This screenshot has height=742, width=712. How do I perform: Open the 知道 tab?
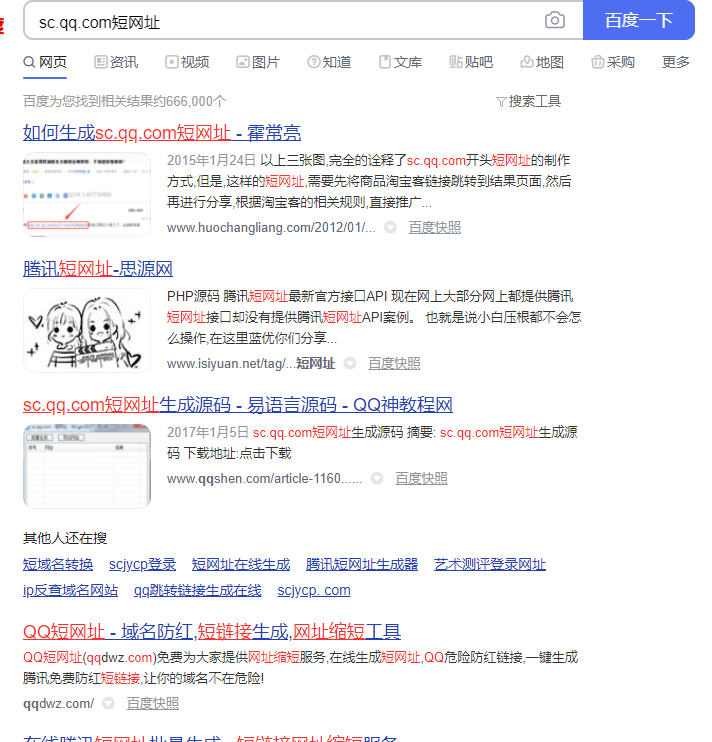(x=329, y=62)
